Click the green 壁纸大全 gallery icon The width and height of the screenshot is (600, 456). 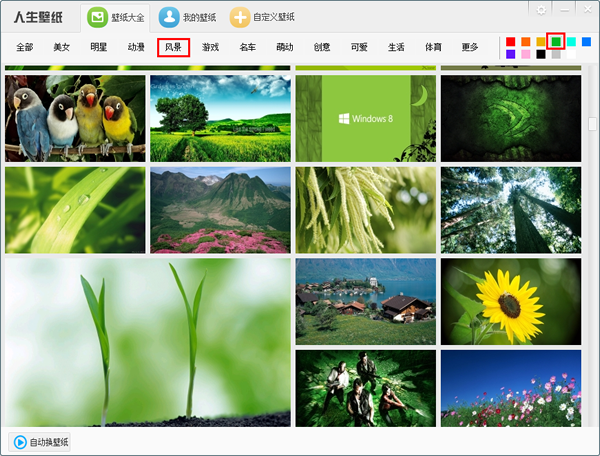pos(97,17)
